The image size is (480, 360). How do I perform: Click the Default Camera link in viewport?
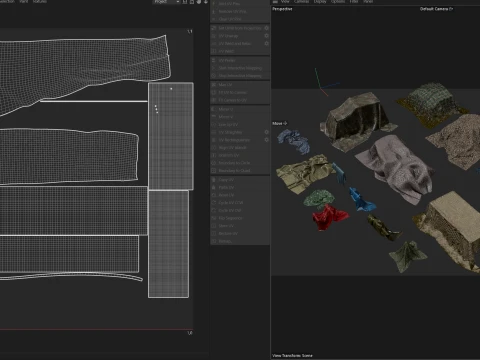436,9
